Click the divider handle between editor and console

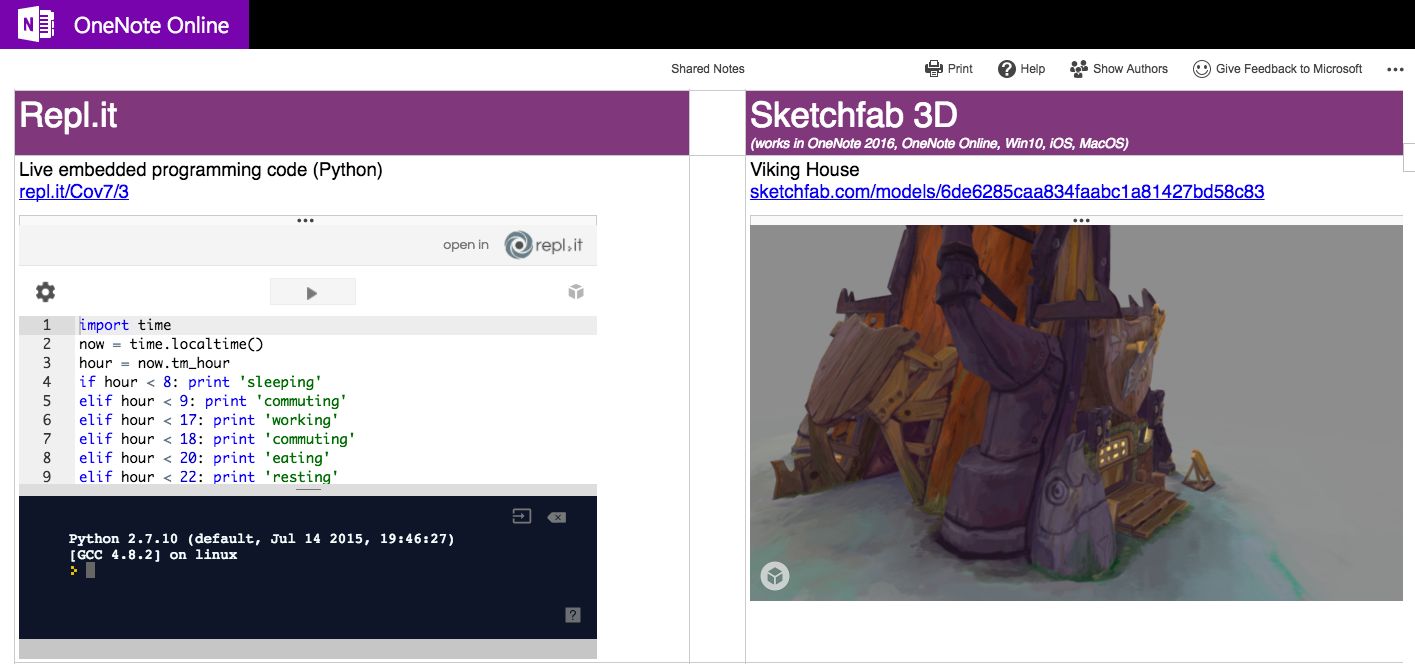pos(308,490)
